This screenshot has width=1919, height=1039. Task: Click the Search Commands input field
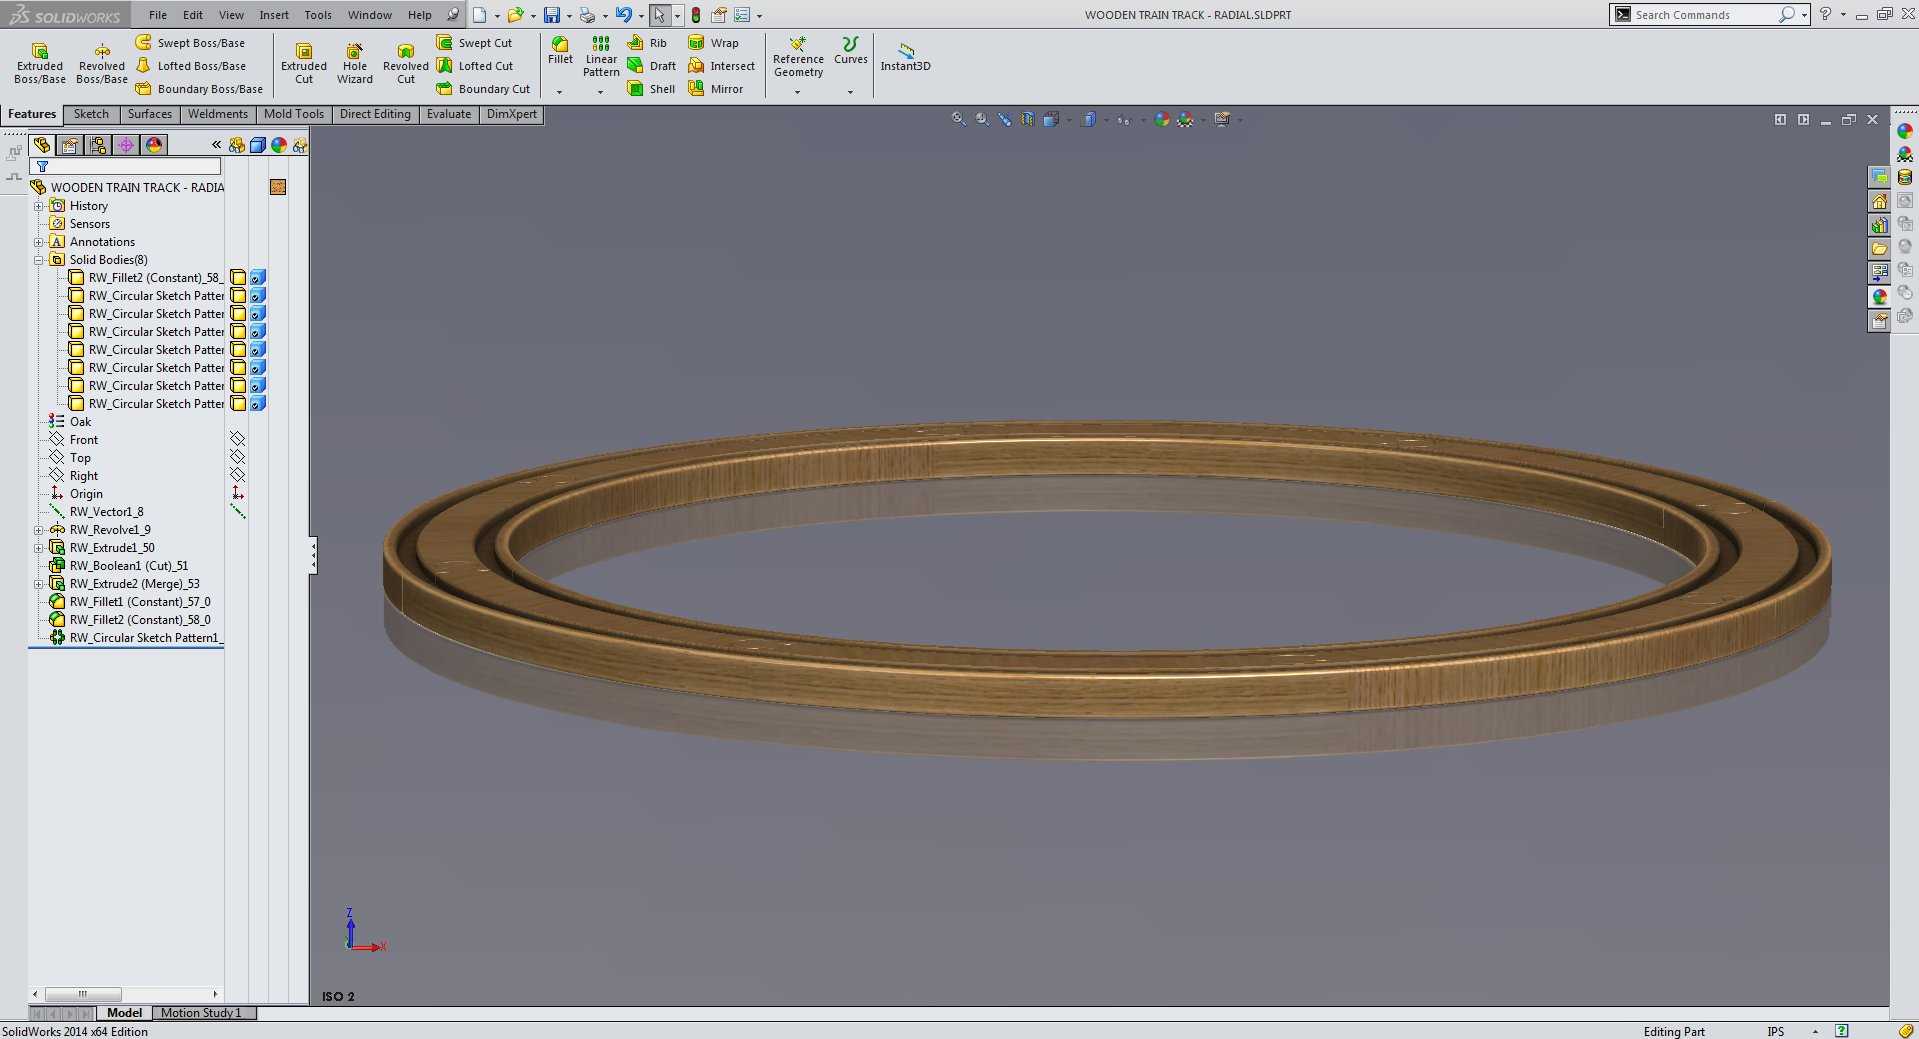click(x=1705, y=15)
